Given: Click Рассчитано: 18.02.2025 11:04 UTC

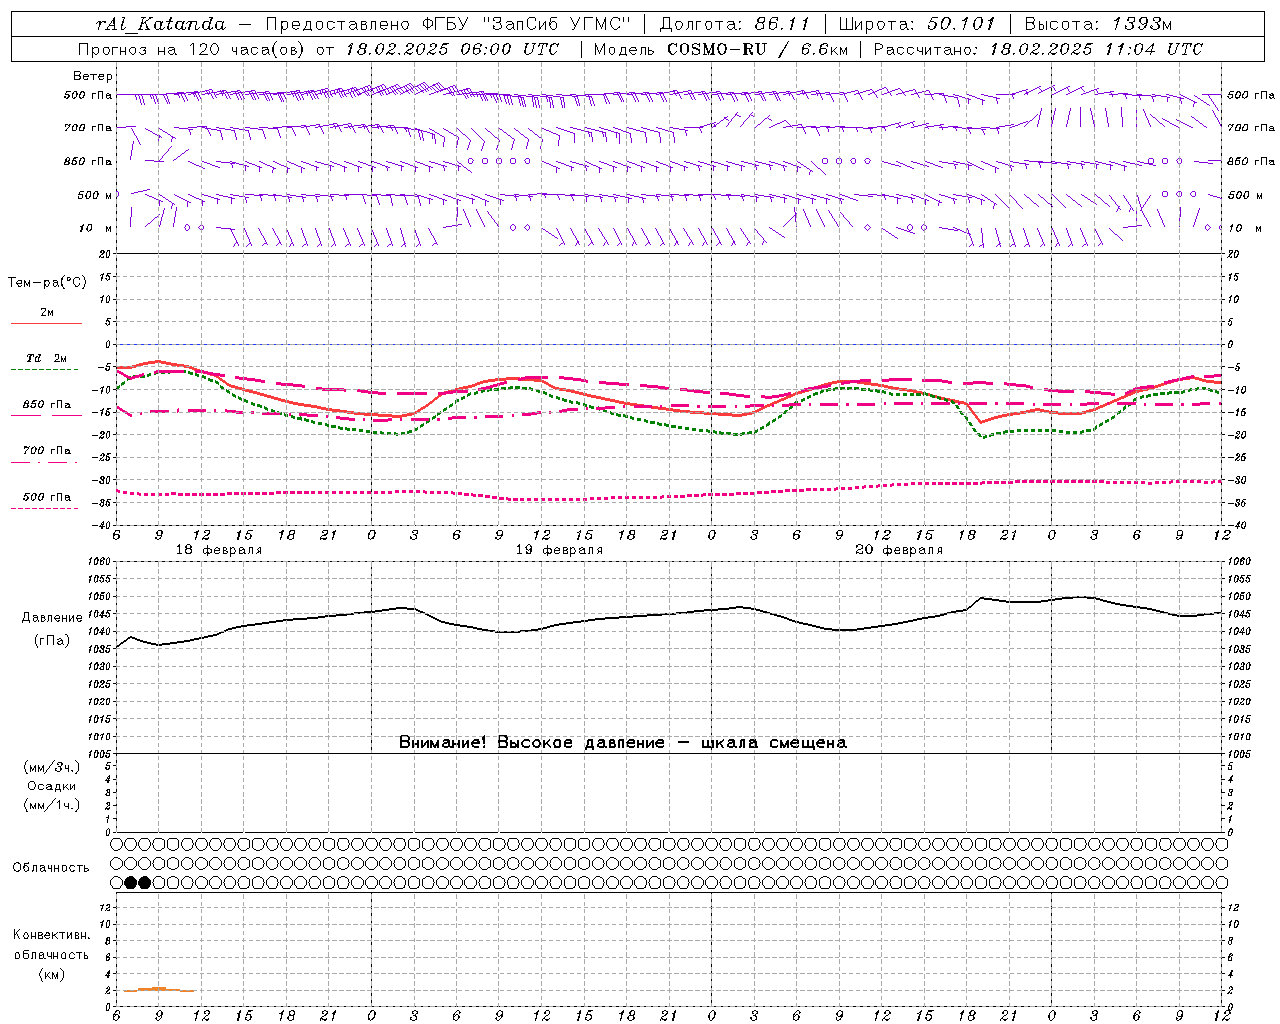Looking at the screenshot, I should click(1038, 49).
